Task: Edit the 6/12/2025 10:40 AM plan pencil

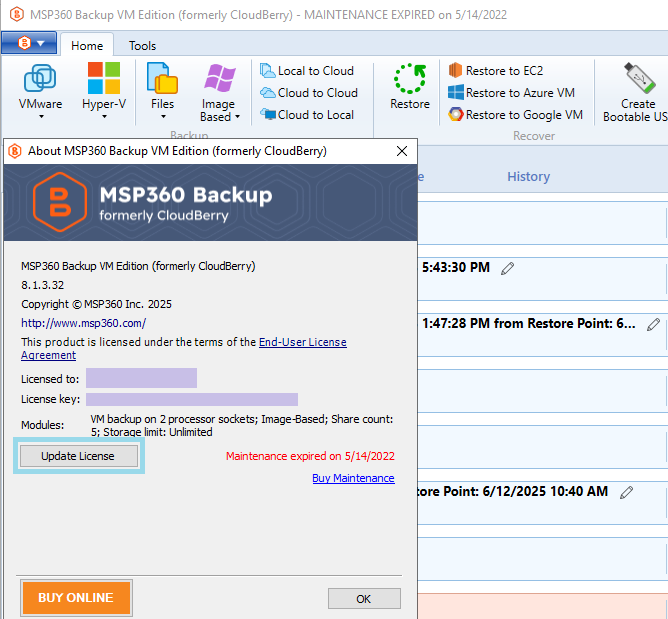Action: click(x=626, y=492)
